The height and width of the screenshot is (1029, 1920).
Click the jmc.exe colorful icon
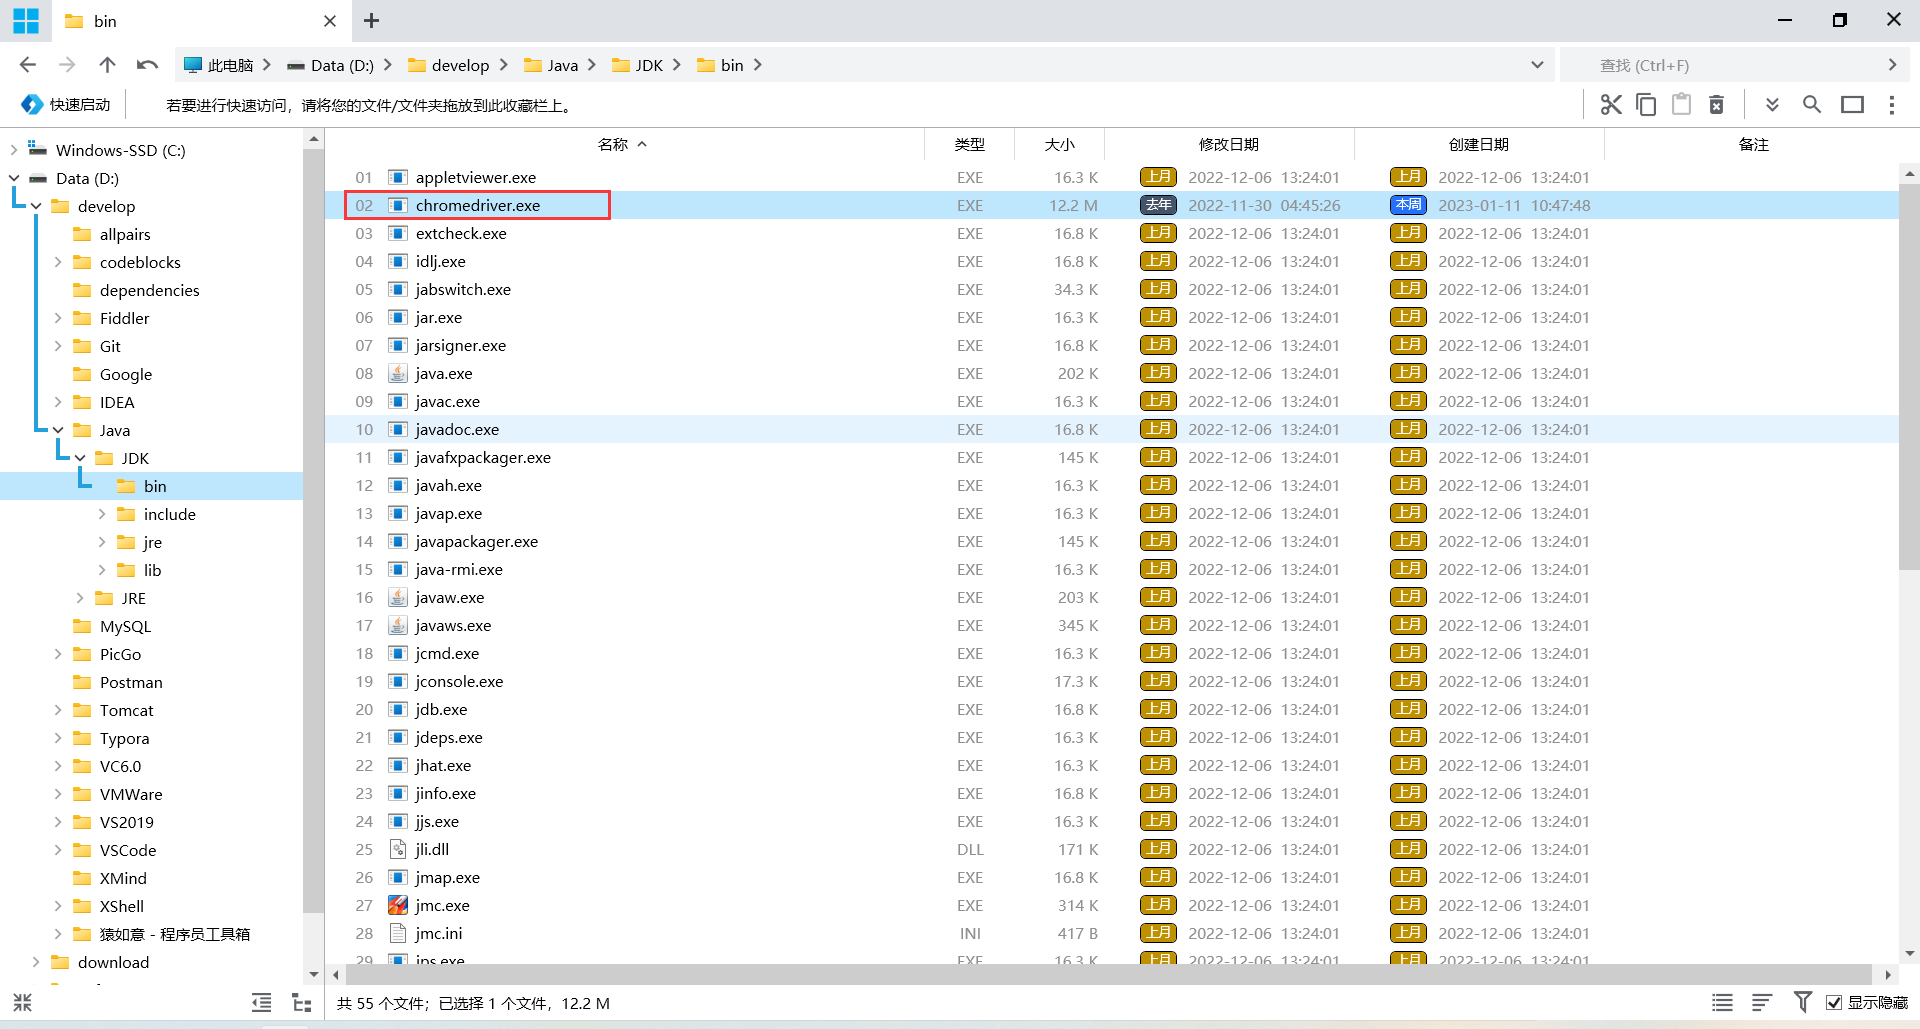(397, 905)
